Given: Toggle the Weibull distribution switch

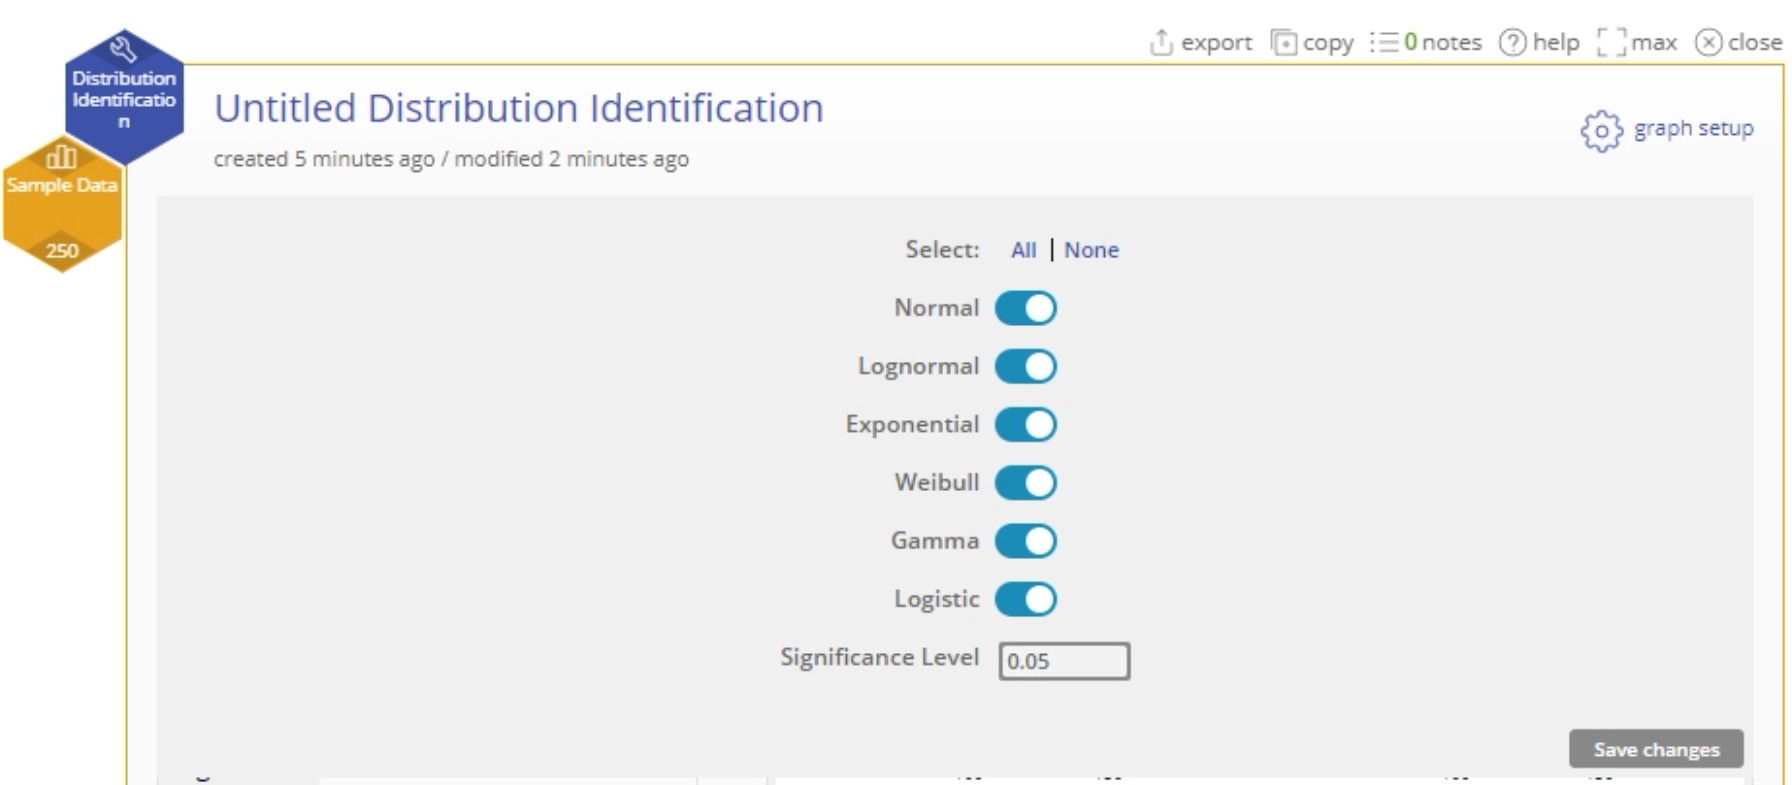Looking at the screenshot, I should click(x=1026, y=482).
